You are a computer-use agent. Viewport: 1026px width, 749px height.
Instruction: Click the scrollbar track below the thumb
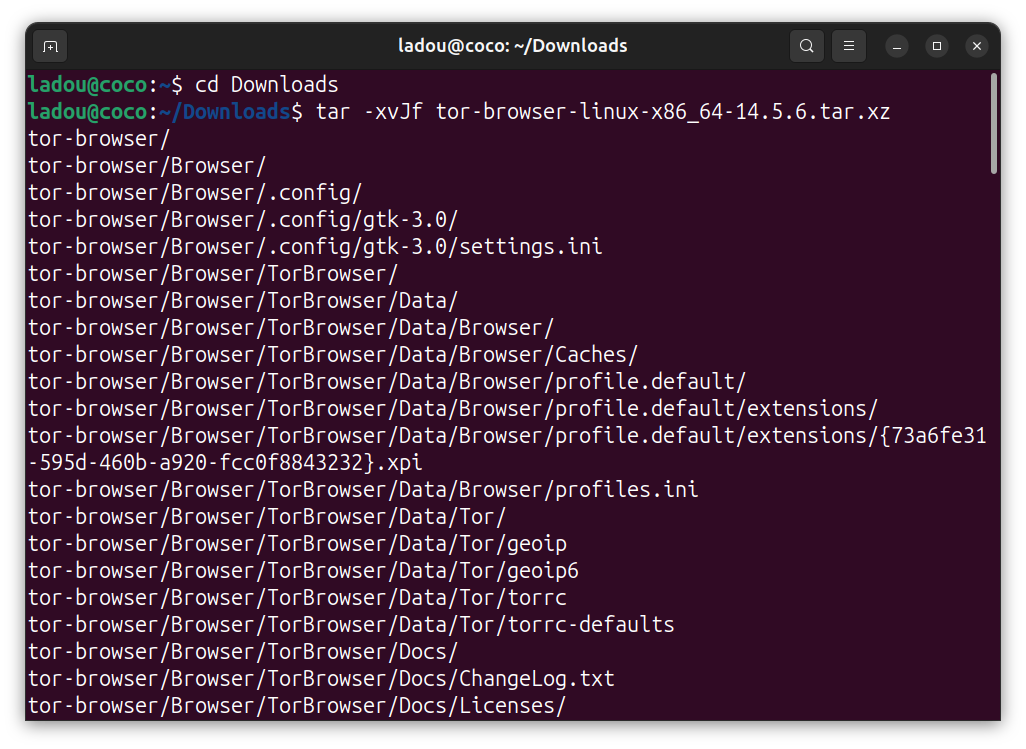[993, 450]
